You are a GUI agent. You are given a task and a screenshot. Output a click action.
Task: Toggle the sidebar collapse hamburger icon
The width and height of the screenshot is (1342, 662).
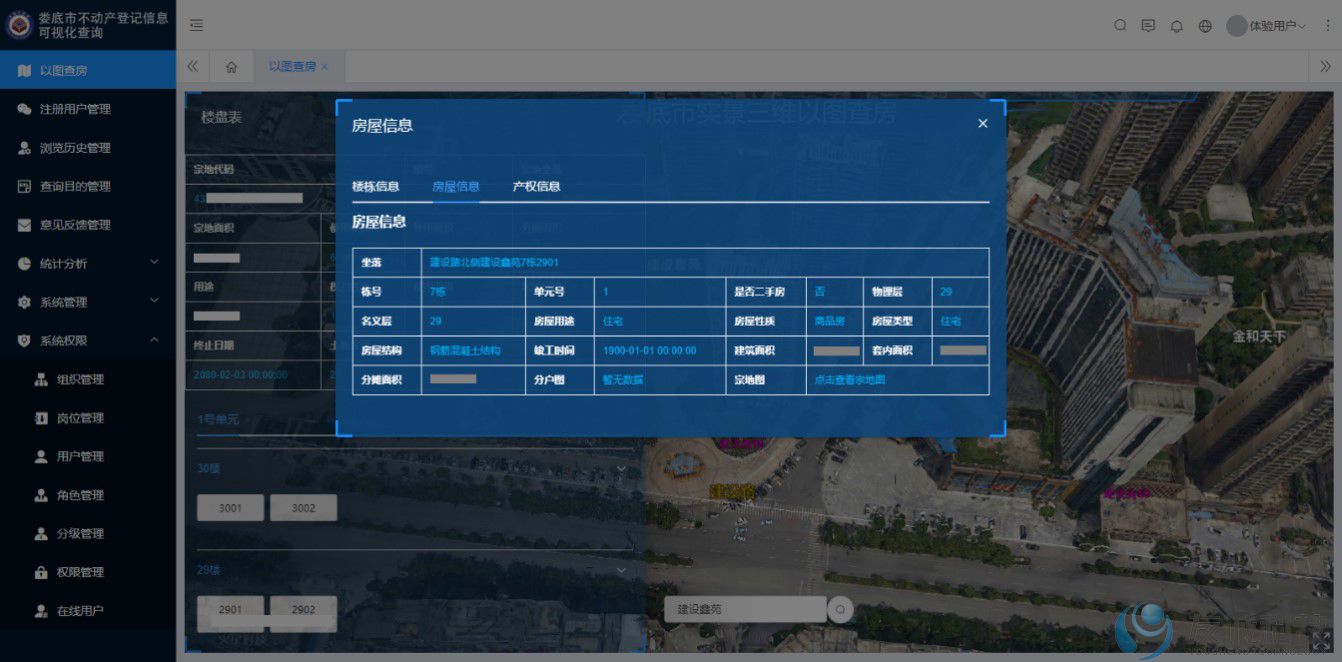(x=196, y=25)
